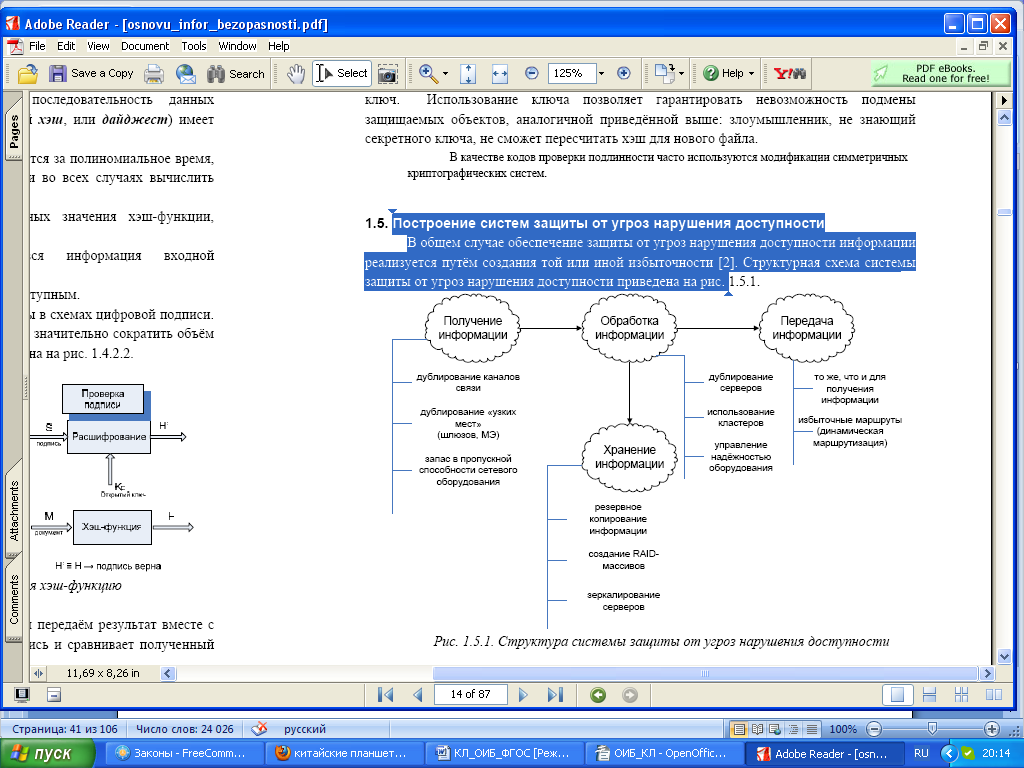Open zoom tool dropdown arrow
The height and width of the screenshot is (768, 1024).
[x=445, y=74]
